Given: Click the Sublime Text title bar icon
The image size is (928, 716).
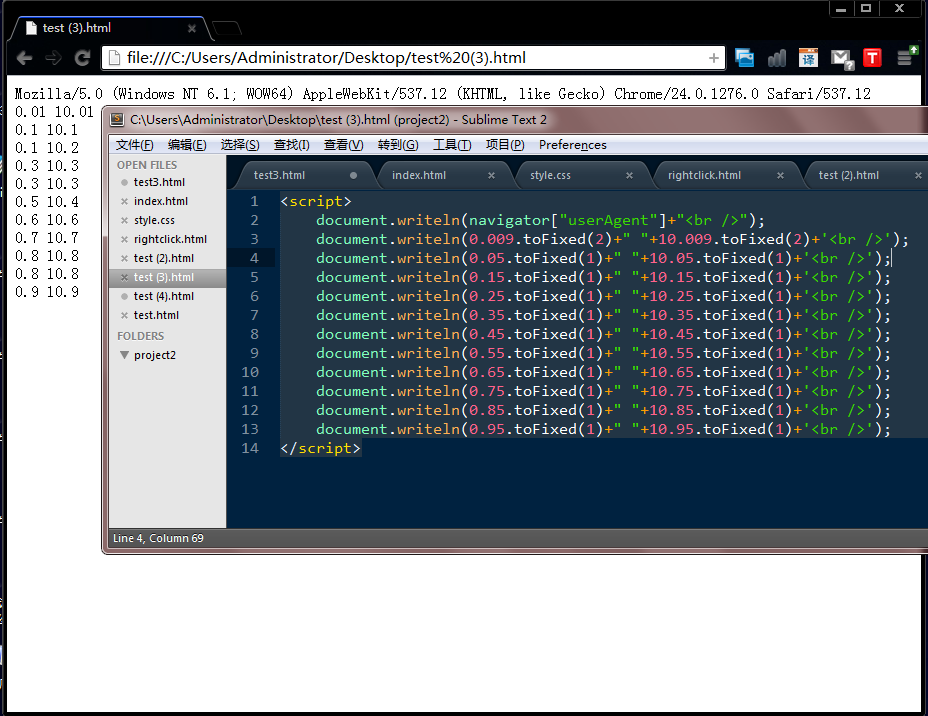Looking at the screenshot, I should [117, 120].
